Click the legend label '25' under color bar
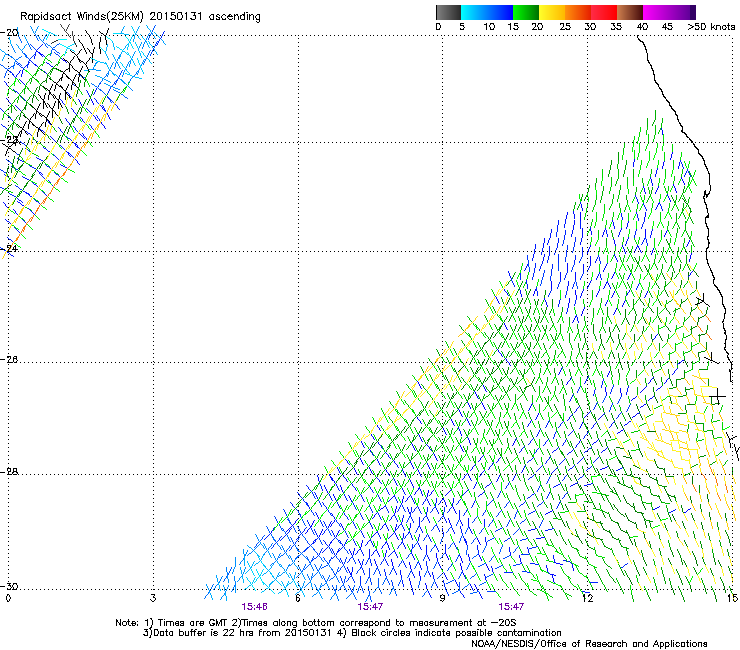Viewport: 740px width, 650px height. tap(565, 27)
